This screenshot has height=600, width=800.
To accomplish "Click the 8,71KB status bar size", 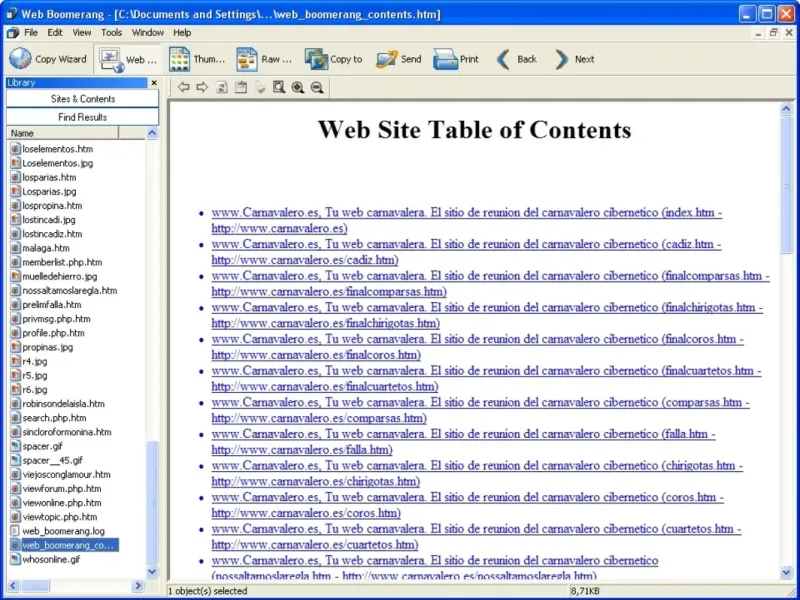I will (x=585, y=591).
